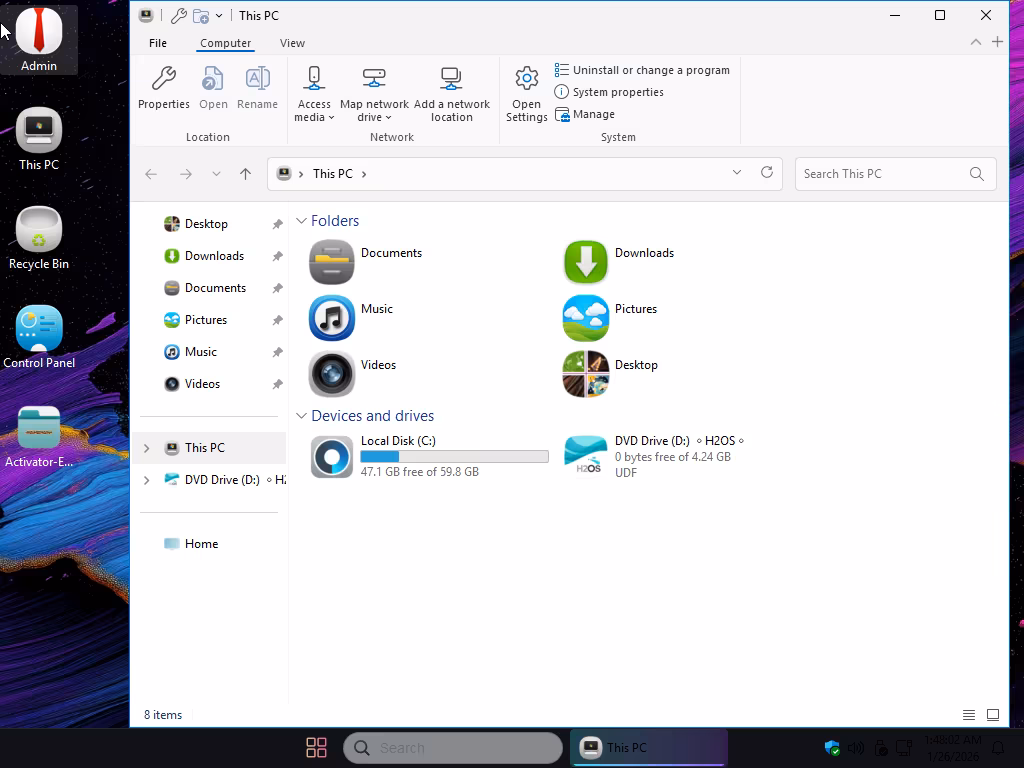Collapse the Folders group

(301, 221)
